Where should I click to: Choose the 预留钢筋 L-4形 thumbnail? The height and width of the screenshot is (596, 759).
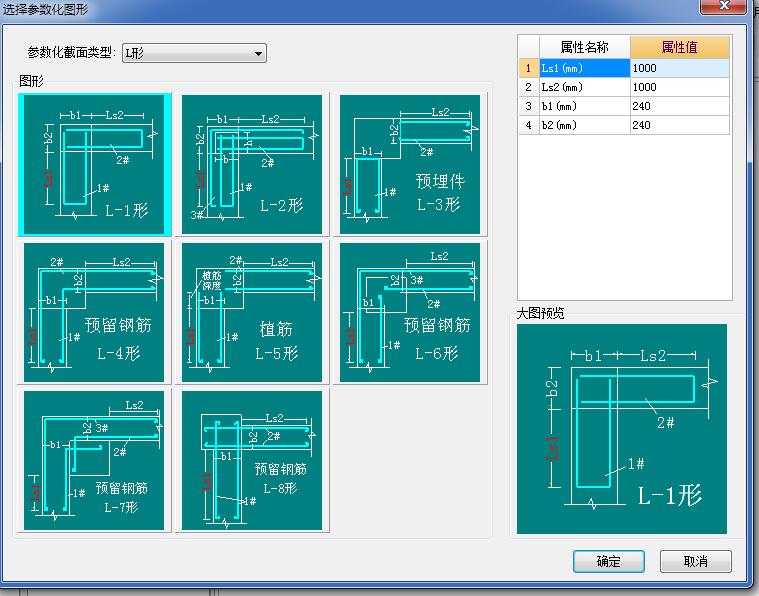(x=94, y=313)
